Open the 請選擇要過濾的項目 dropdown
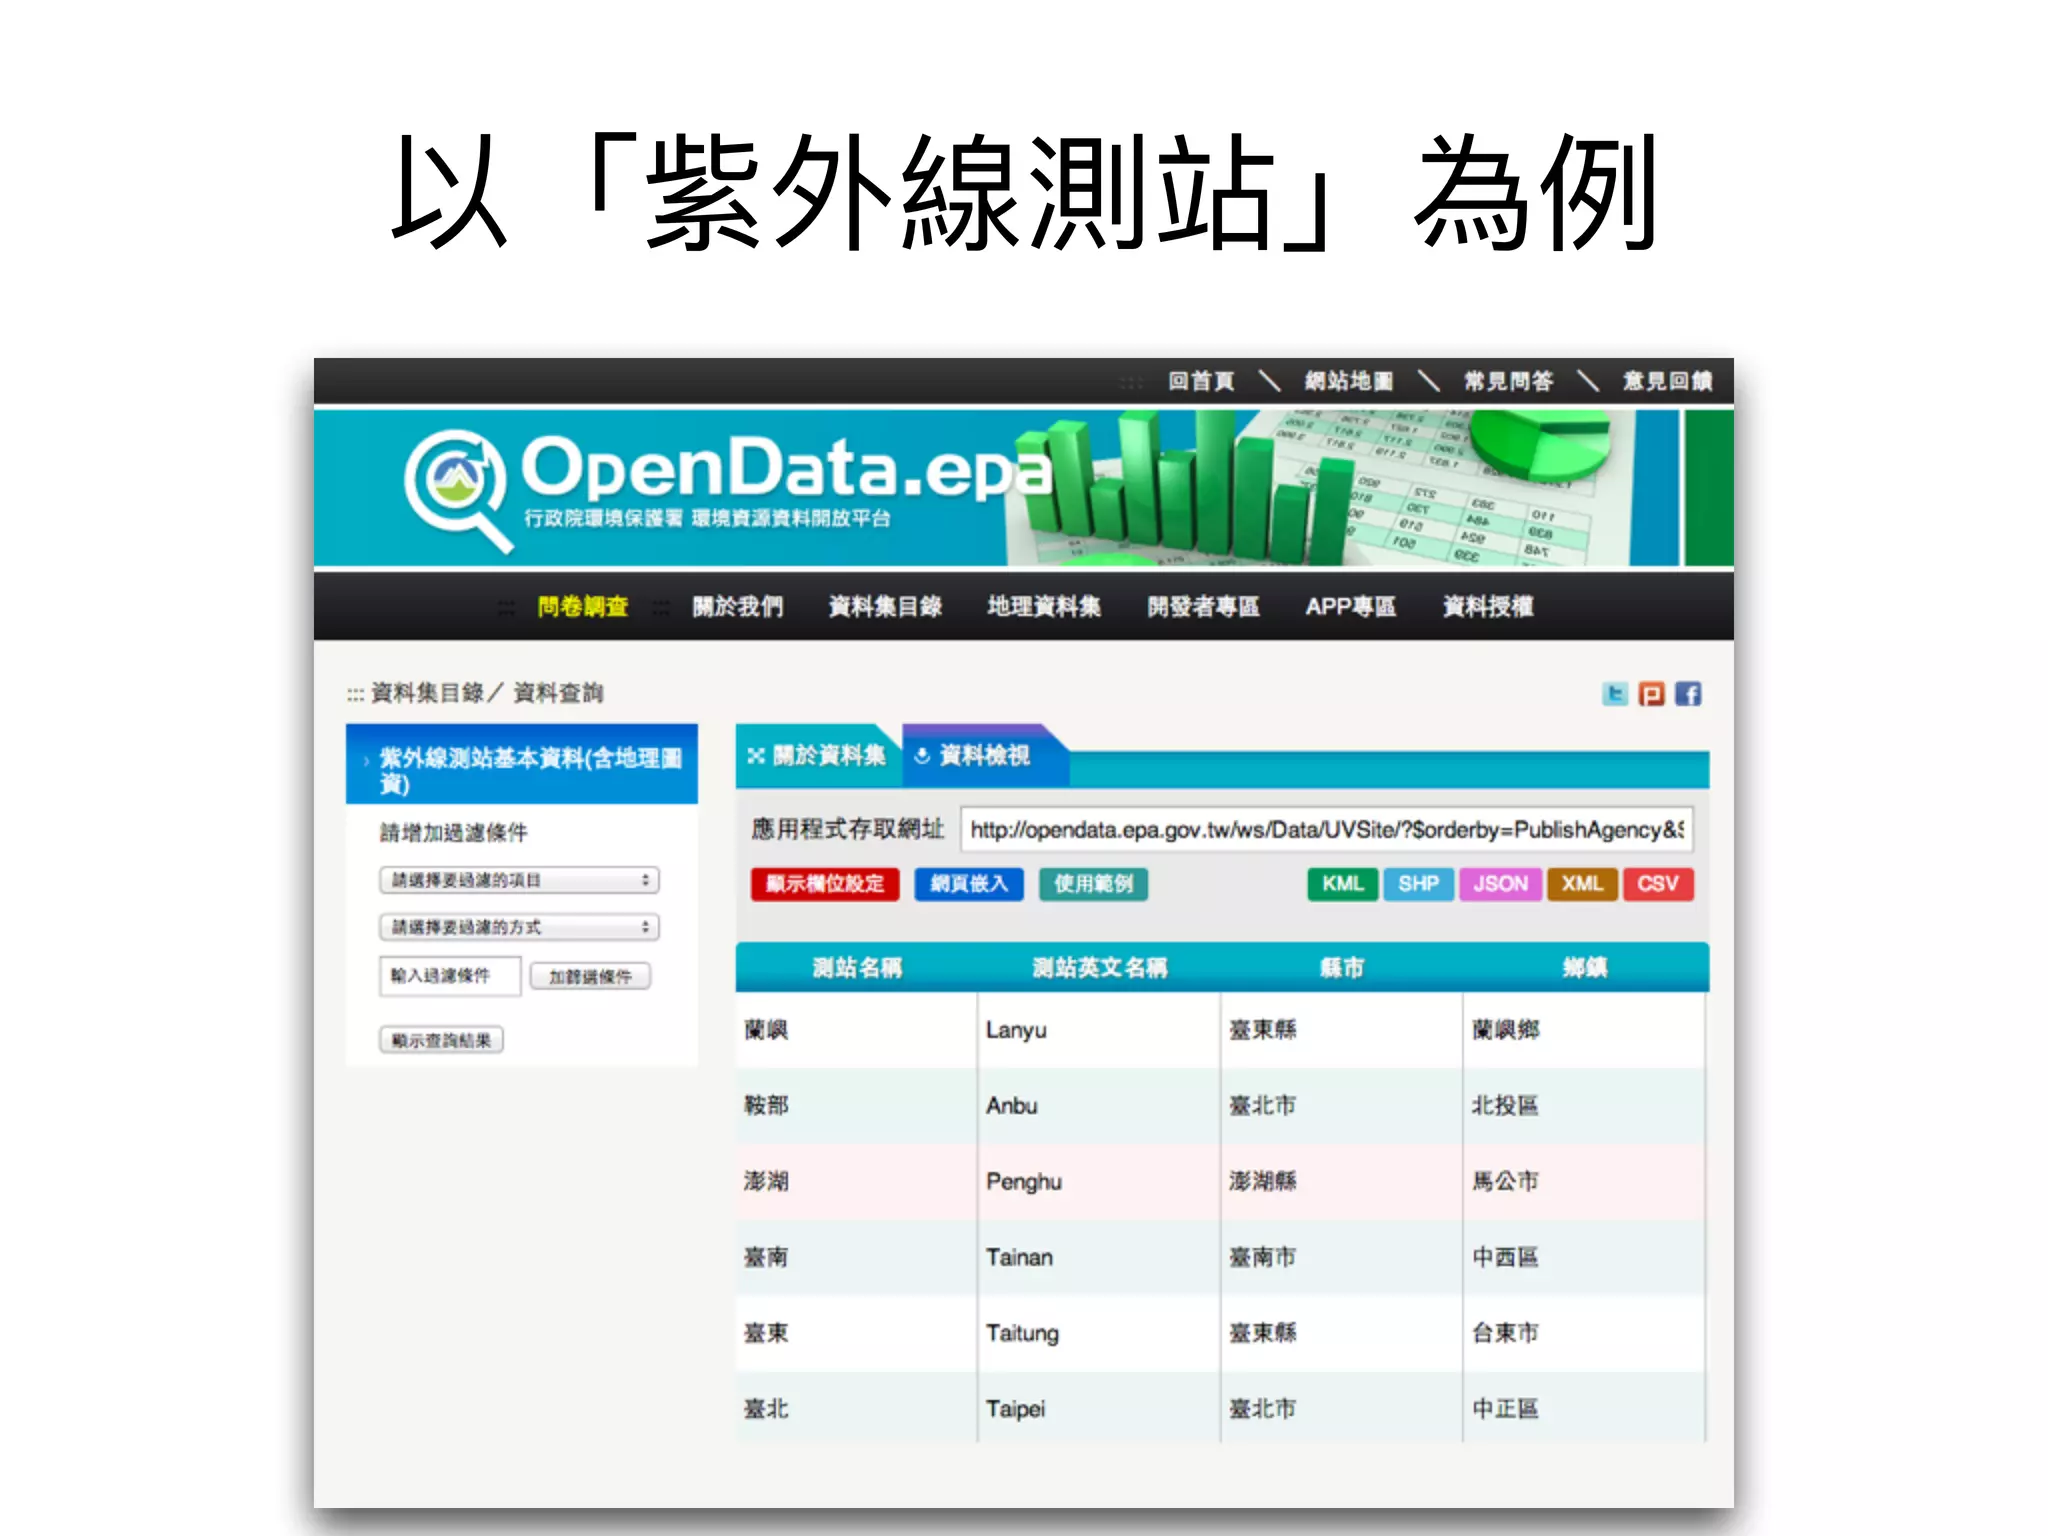 click(x=519, y=880)
